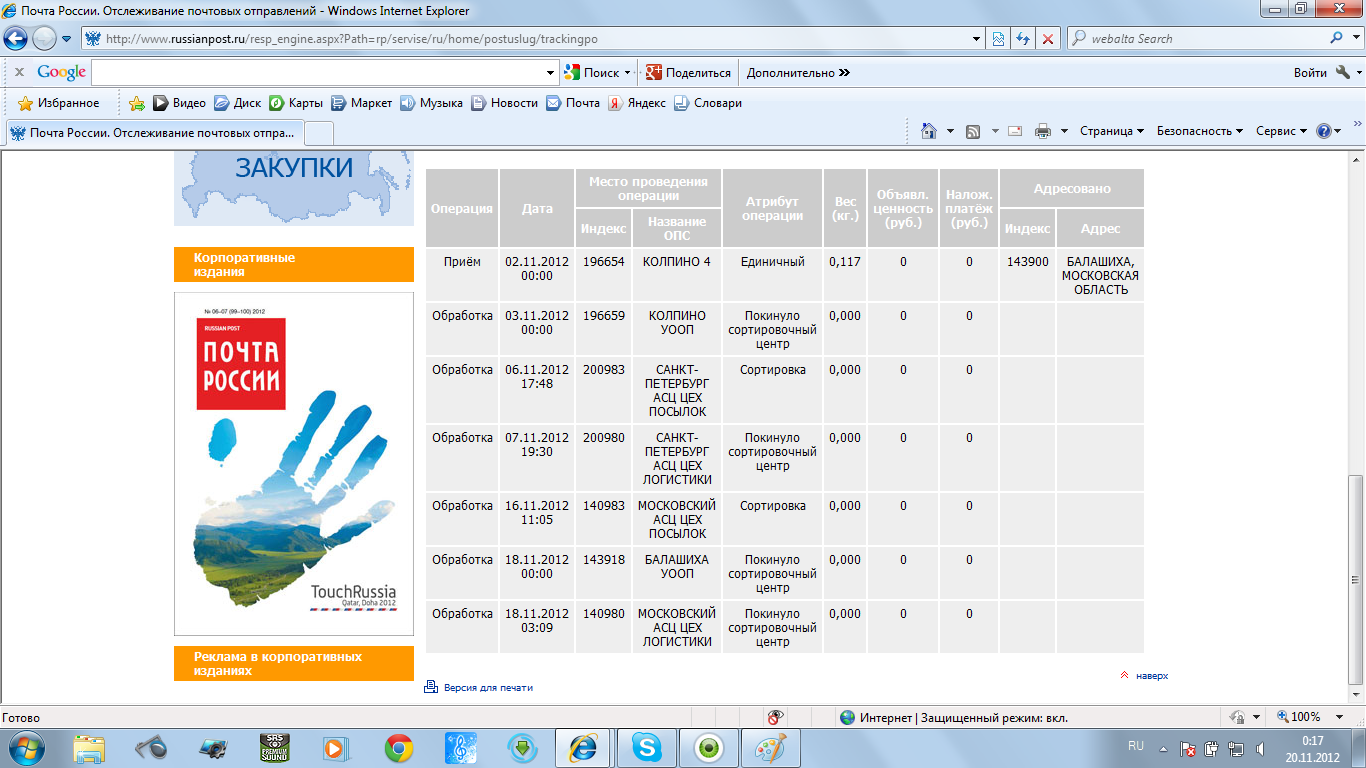Expand the Безопасность dropdown menu
Screen dimensions: 1366x768
pos(1199,131)
